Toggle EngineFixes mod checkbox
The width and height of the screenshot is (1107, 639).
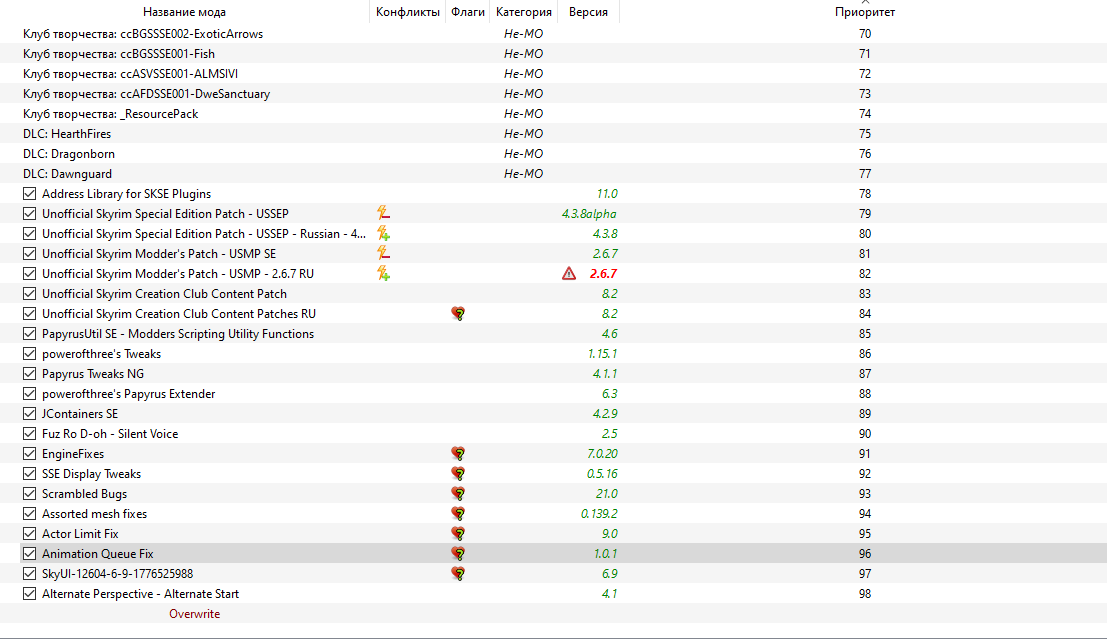[x=29, y=453]
